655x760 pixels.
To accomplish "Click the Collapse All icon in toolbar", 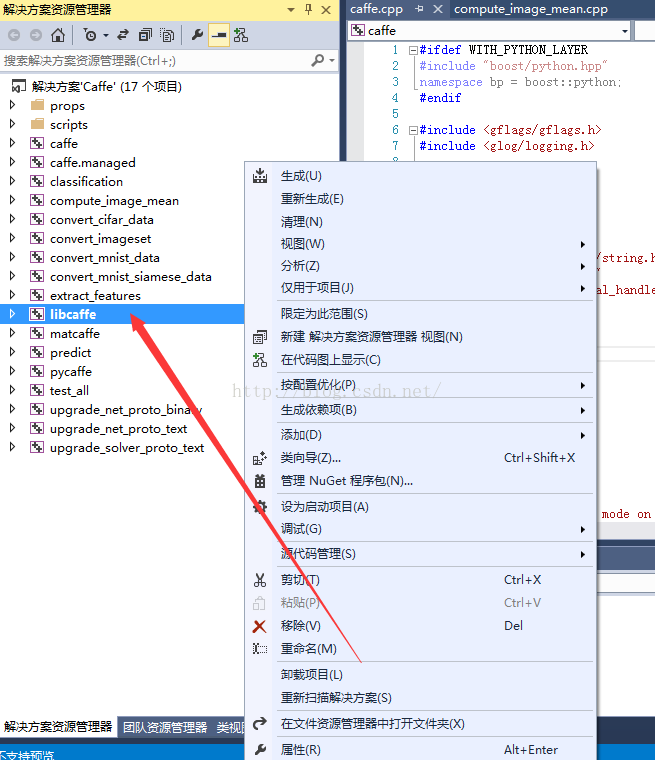I will 145,35.
